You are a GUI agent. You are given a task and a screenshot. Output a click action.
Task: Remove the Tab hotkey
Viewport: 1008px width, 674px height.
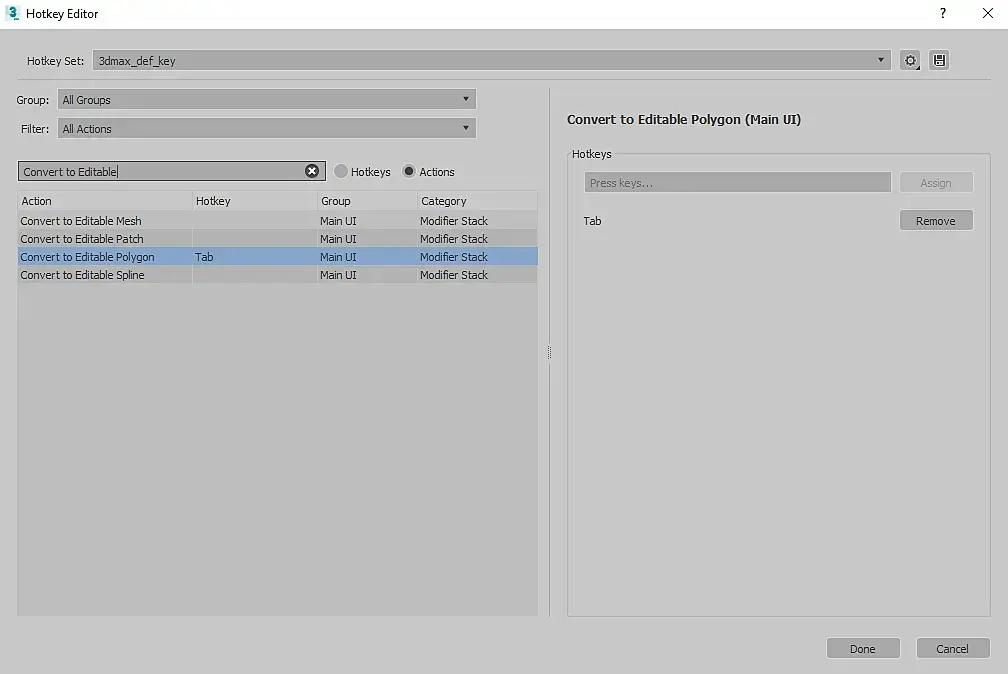click(935, 221)
